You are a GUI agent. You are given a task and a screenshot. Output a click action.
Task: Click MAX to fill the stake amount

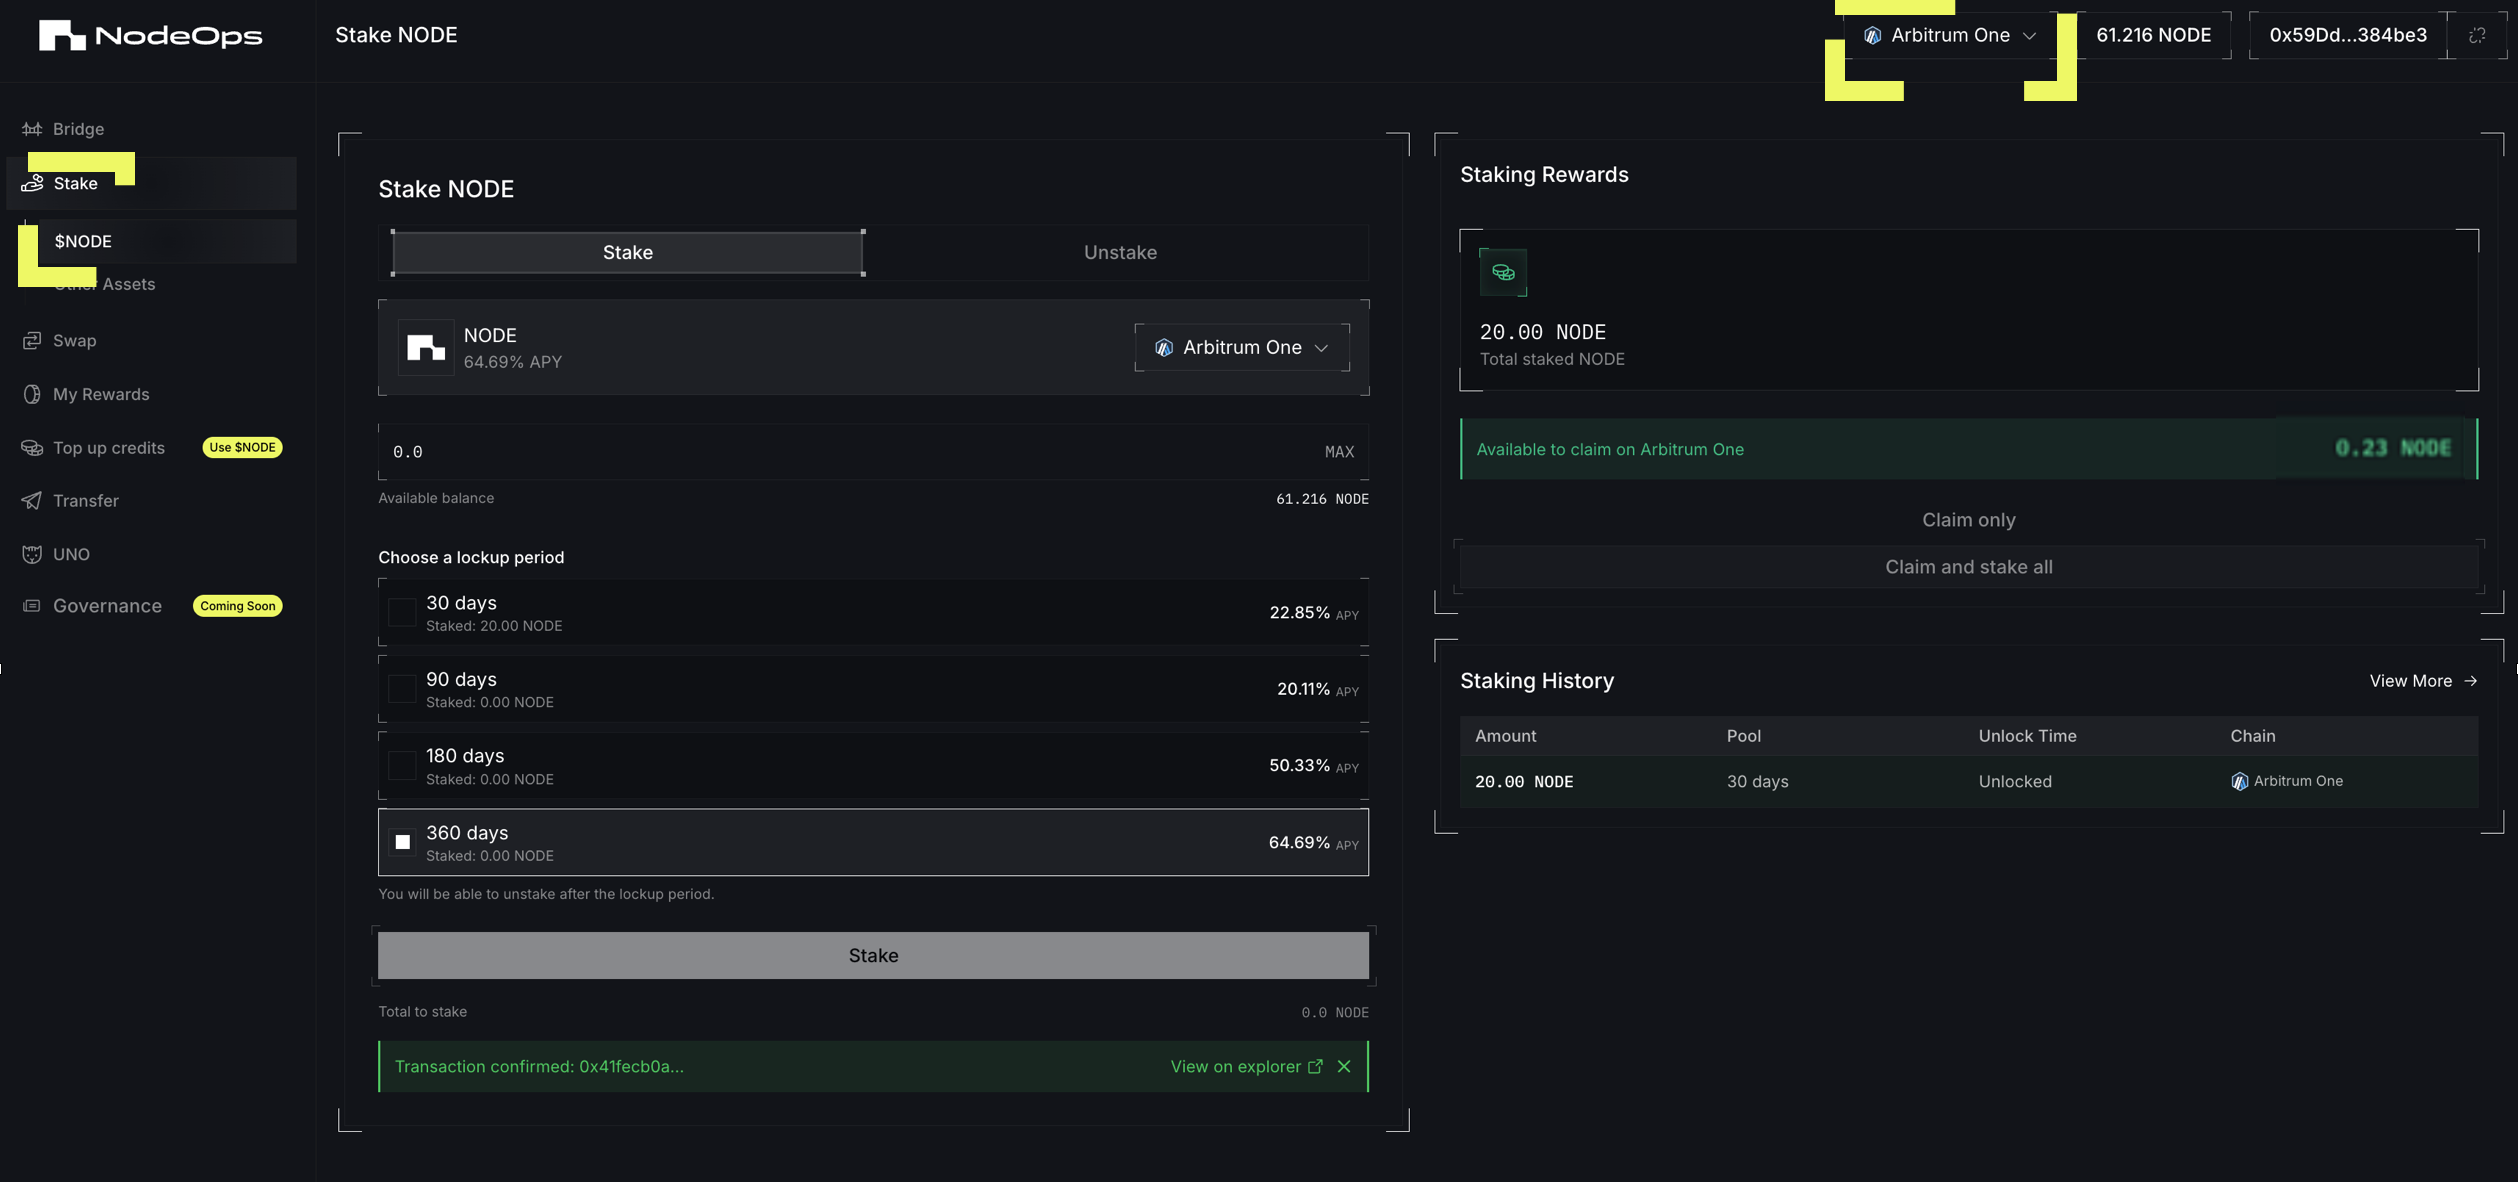coord(1339,451)
